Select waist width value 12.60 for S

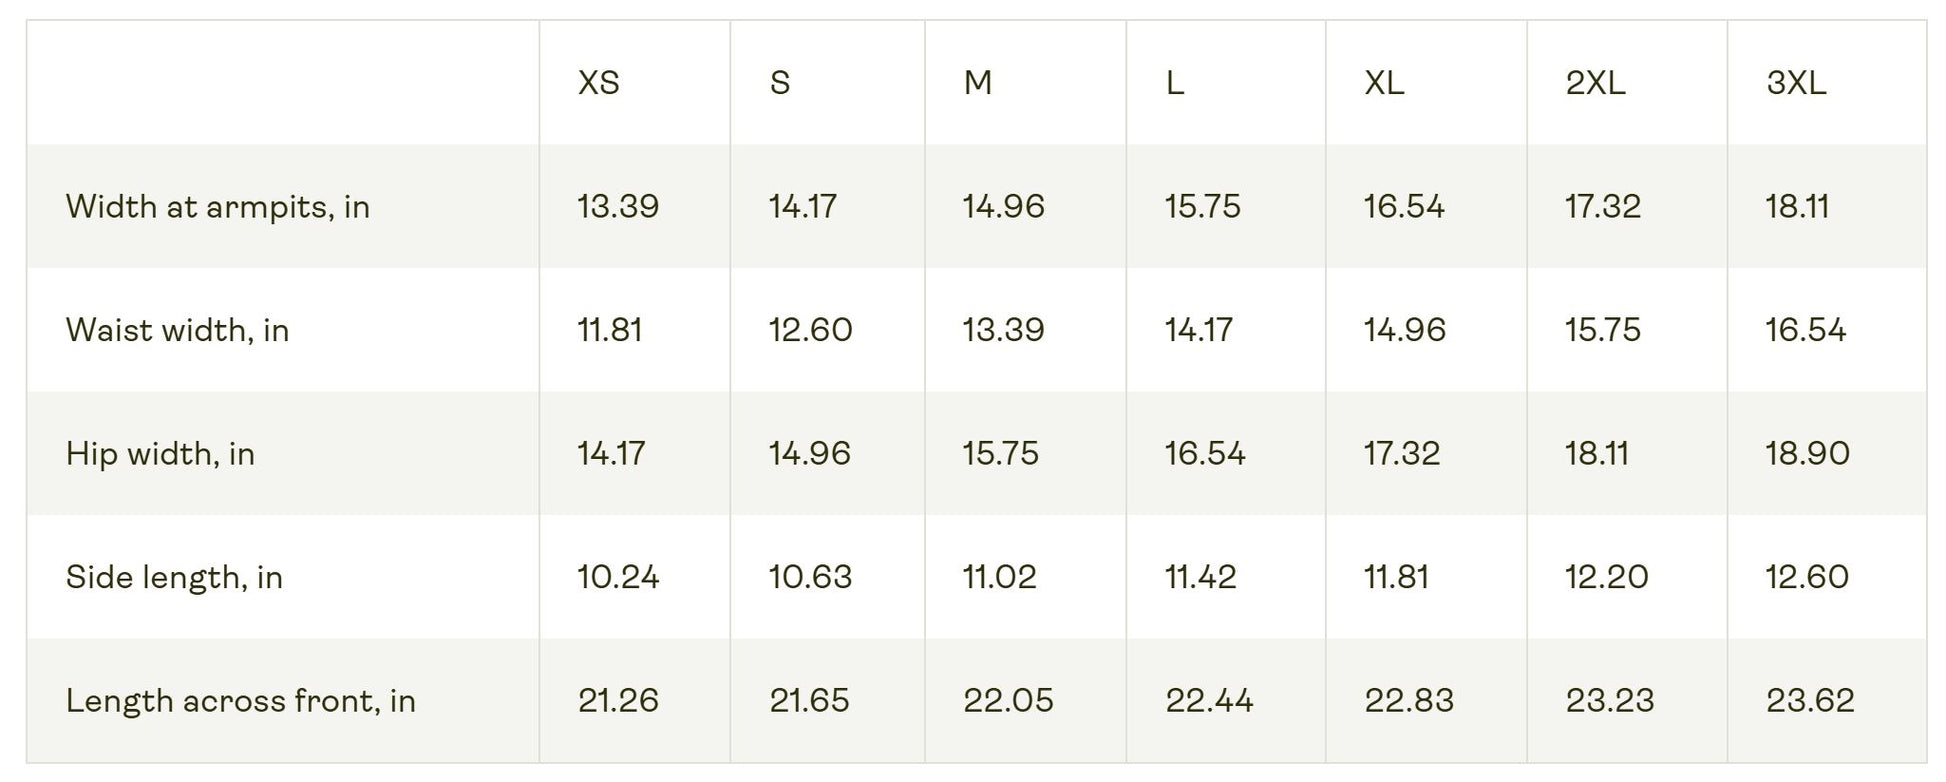(x=810, y=330)
